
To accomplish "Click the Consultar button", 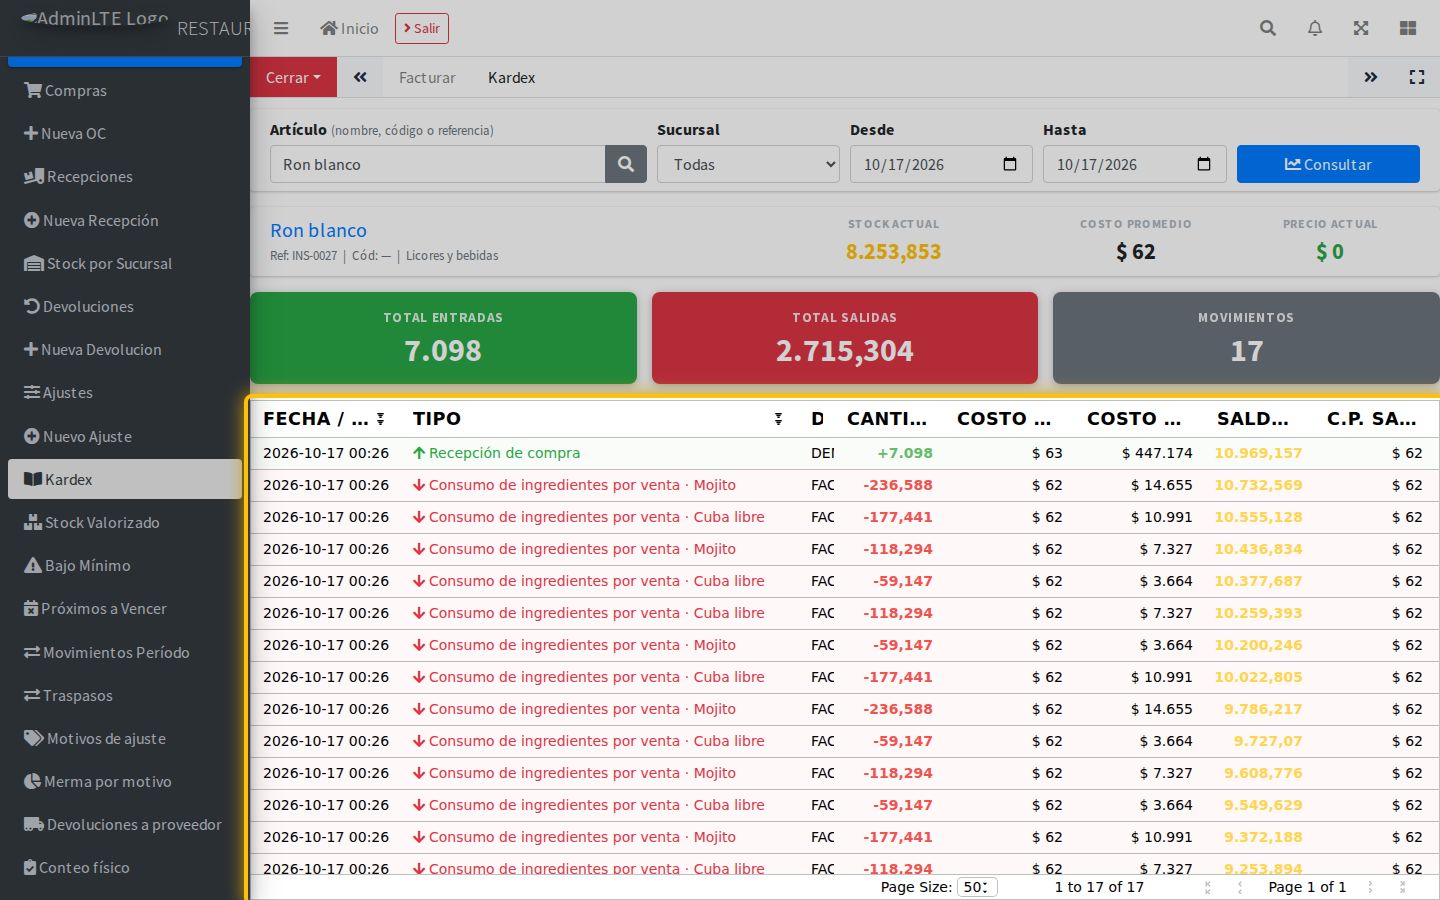I will click(x=1328, y=164).
